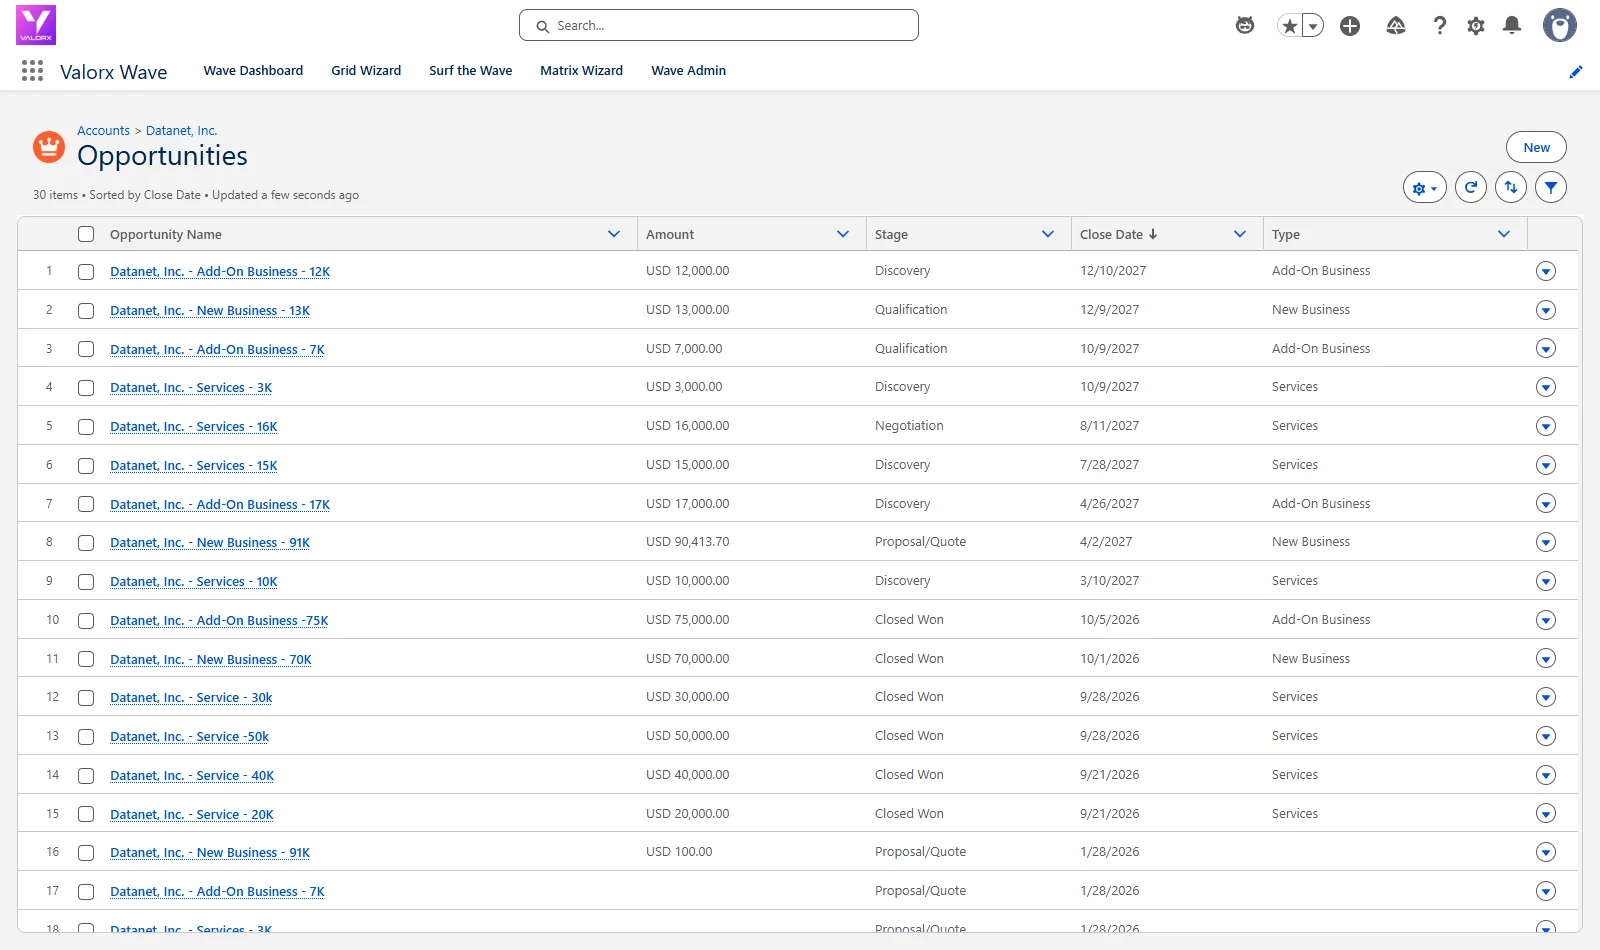The width and height of the screenshot is (1600, 950).
Task: Open the Wave Dashboard tab
Action: [x=253, y=71]
